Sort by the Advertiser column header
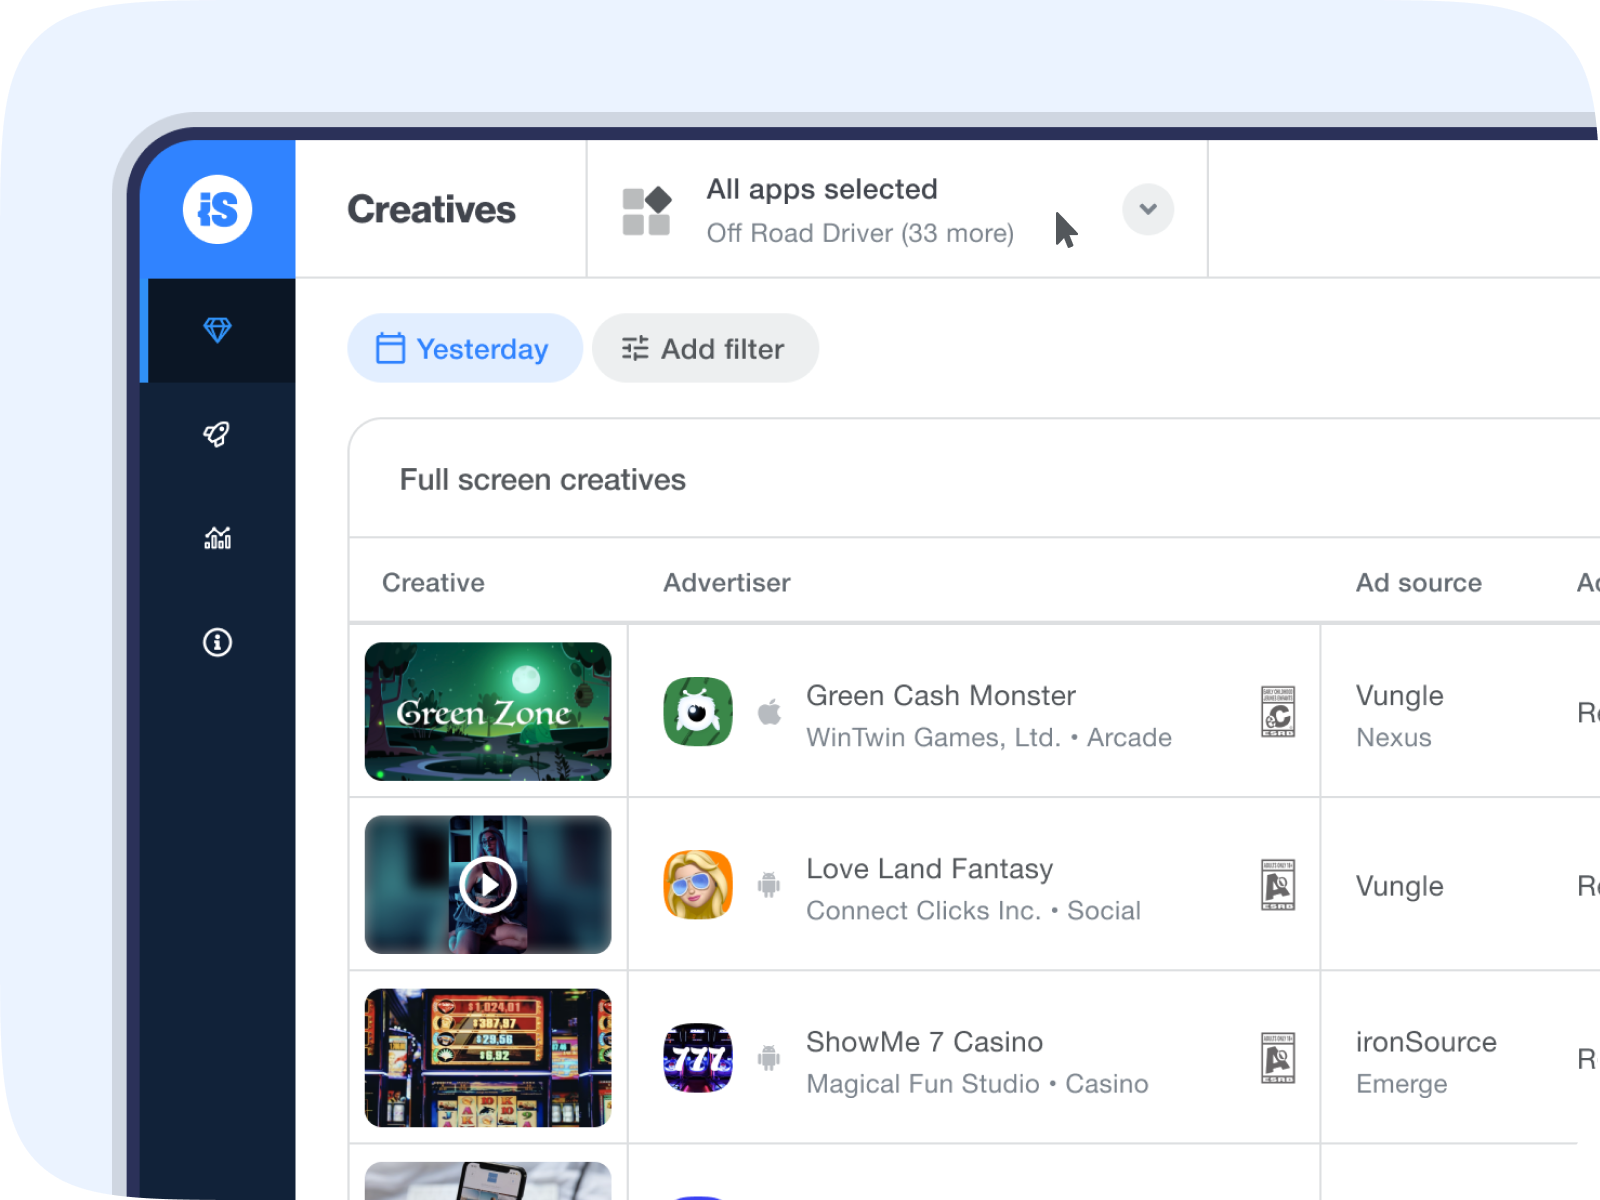This screenshot has width=1600, height=1200. (727, 582)
